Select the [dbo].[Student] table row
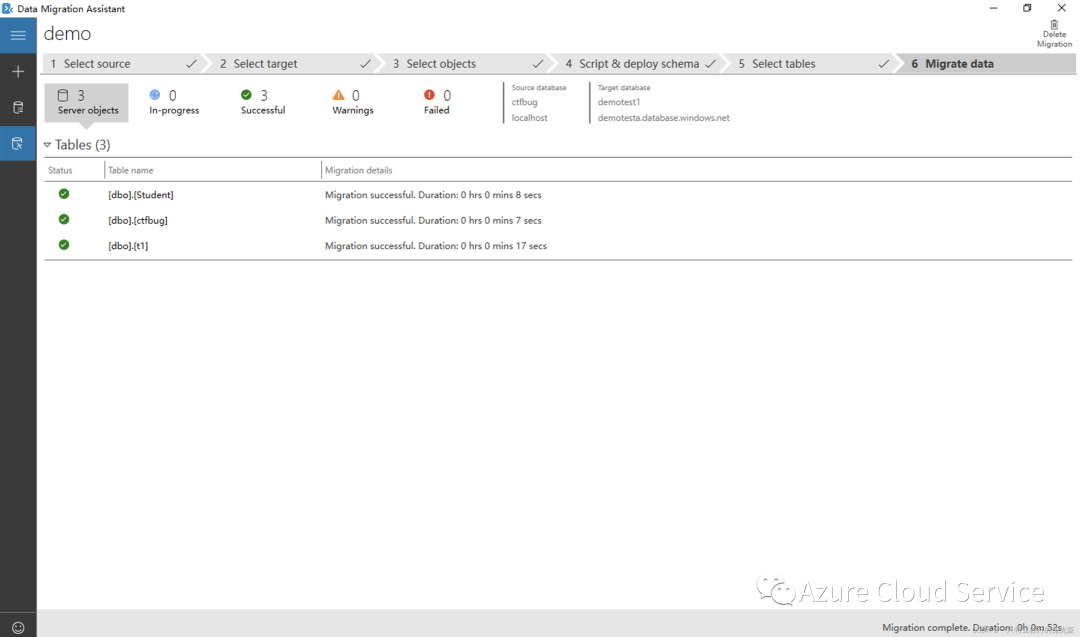 [x=558, y=195]
